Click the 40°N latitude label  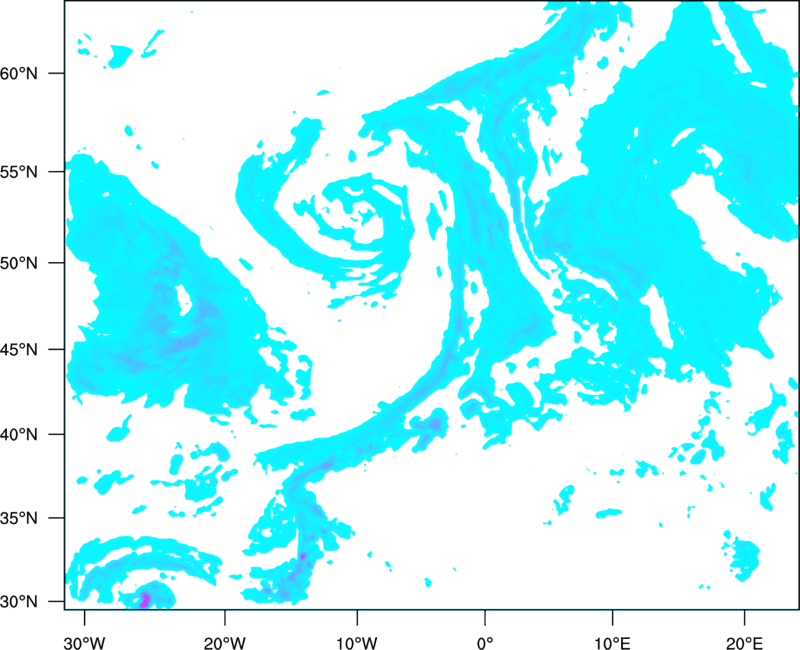tap(19, 435)
